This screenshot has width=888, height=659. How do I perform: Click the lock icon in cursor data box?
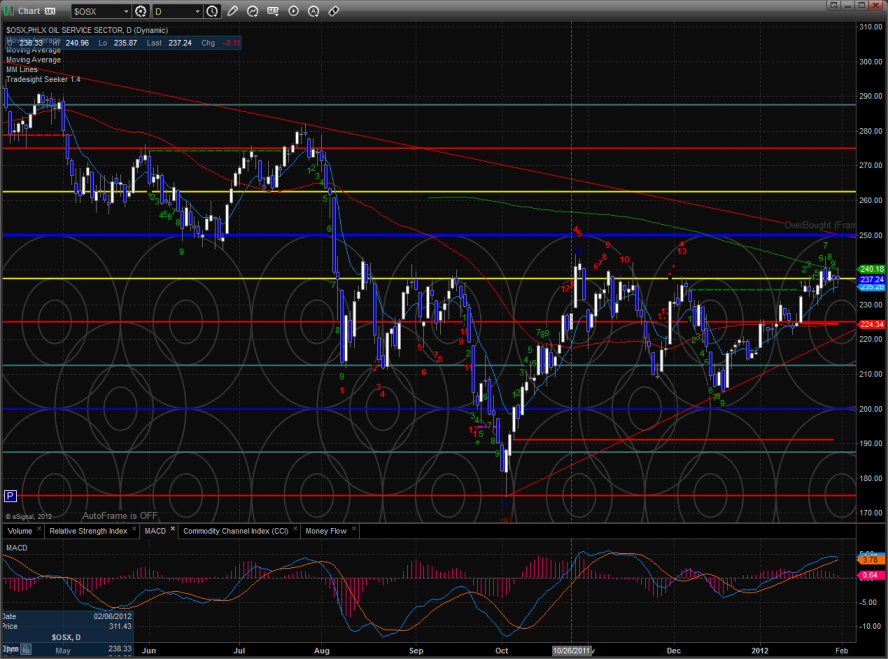pos(26,649)
